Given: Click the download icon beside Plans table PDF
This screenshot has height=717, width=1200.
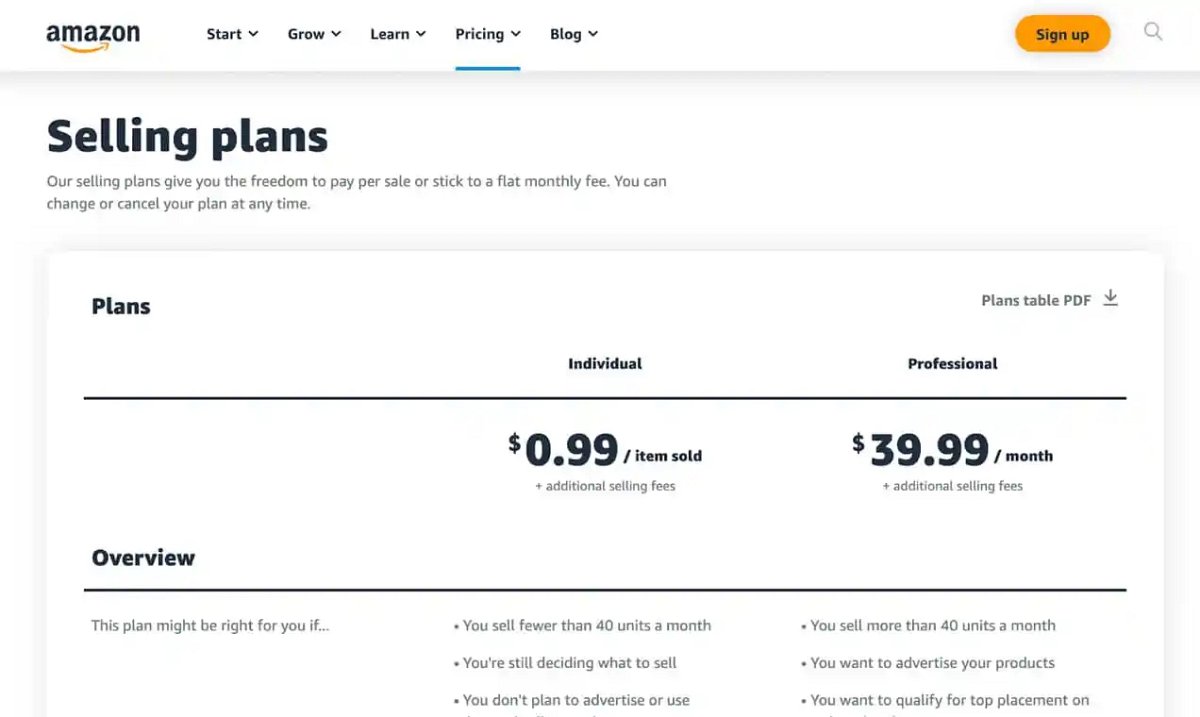Looking at the screenshot, I should (x=1110, y=297).
